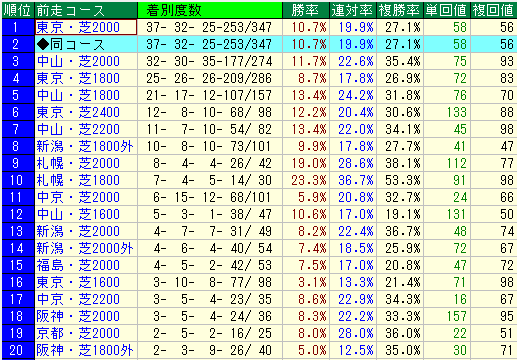This screenshot has height=360, width=517.
Task: Open the 中山・芝2000 course link
Action: tap(78, 61)
